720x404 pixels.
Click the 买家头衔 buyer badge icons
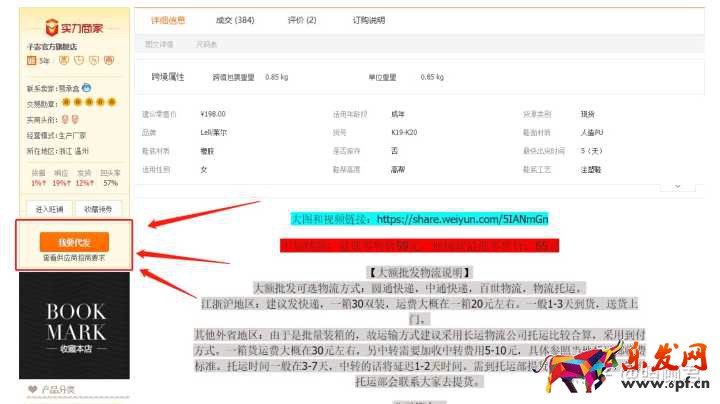click(70, 119)
